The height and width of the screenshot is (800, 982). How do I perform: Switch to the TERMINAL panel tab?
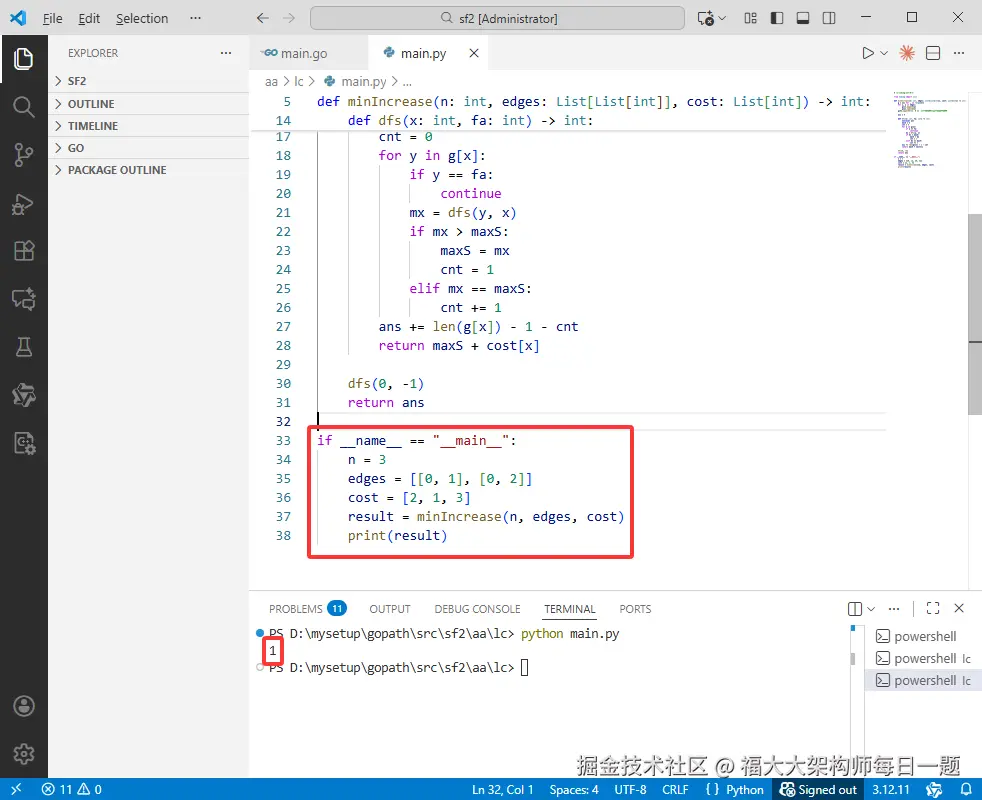coord(569,609)
